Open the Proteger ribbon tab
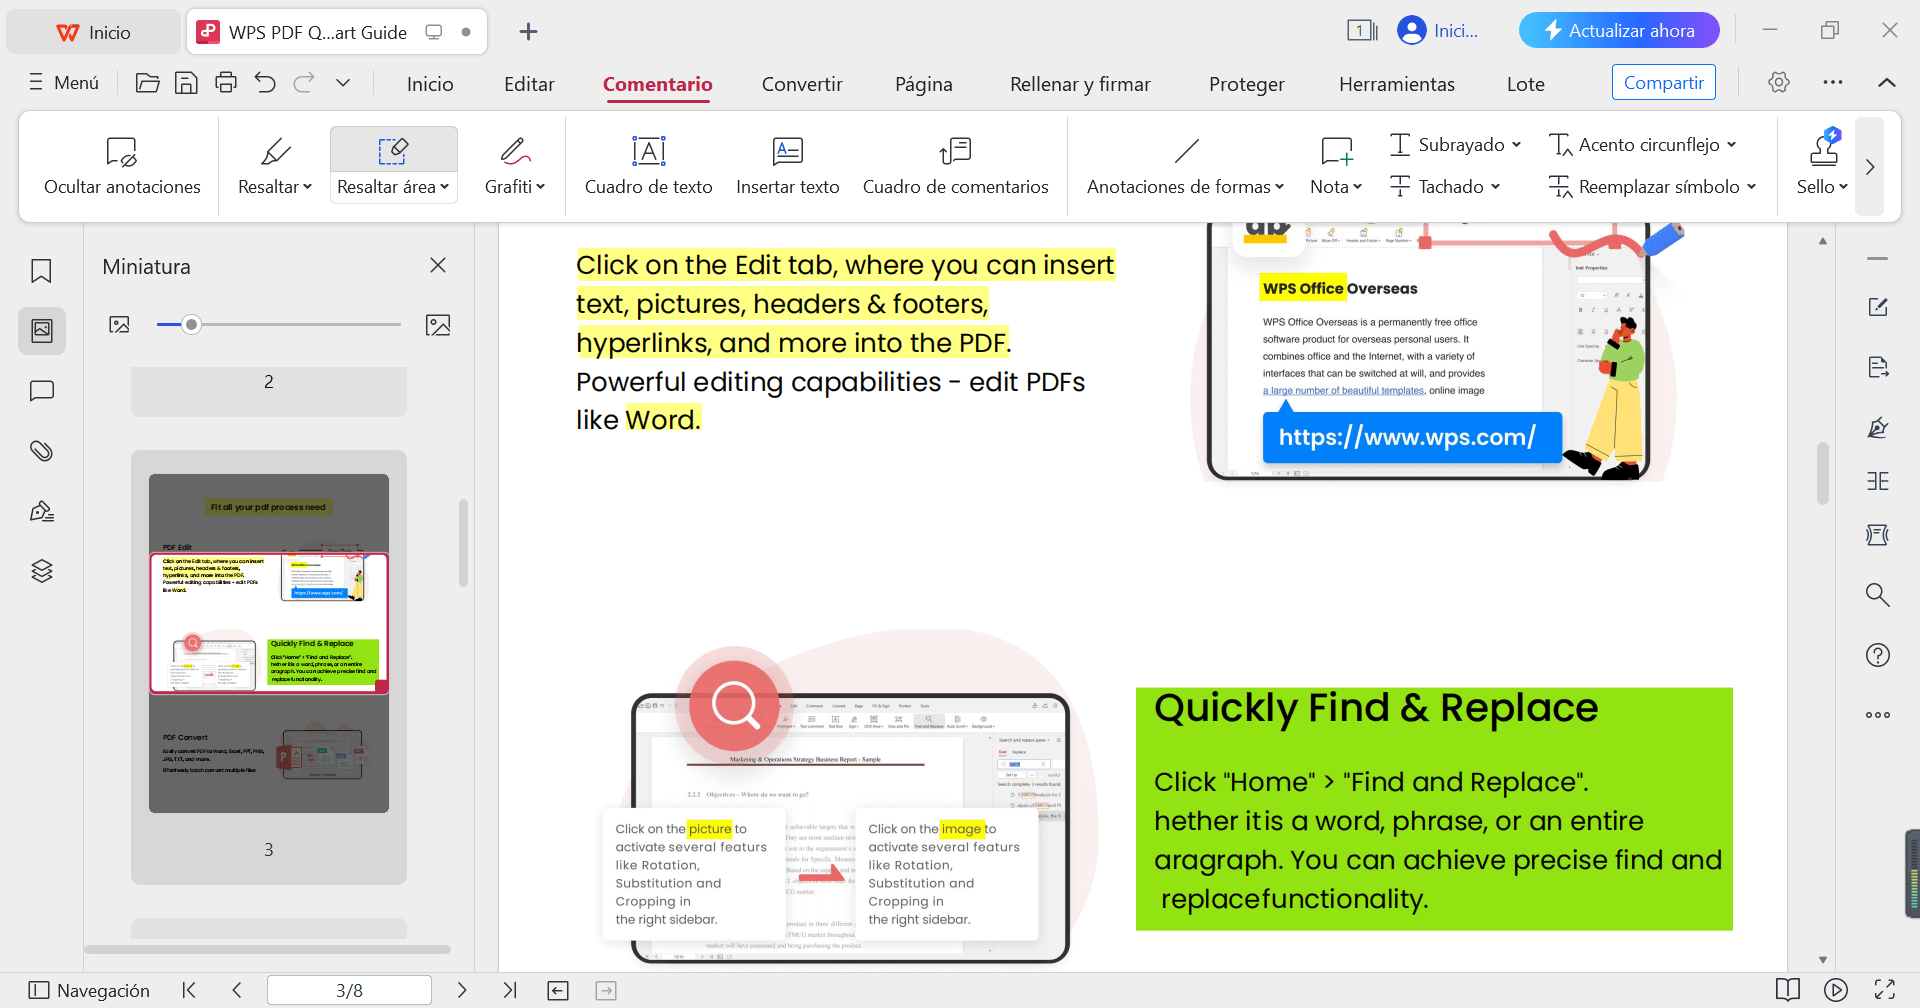The image size is (1920, 1008). pos(1246,84)
